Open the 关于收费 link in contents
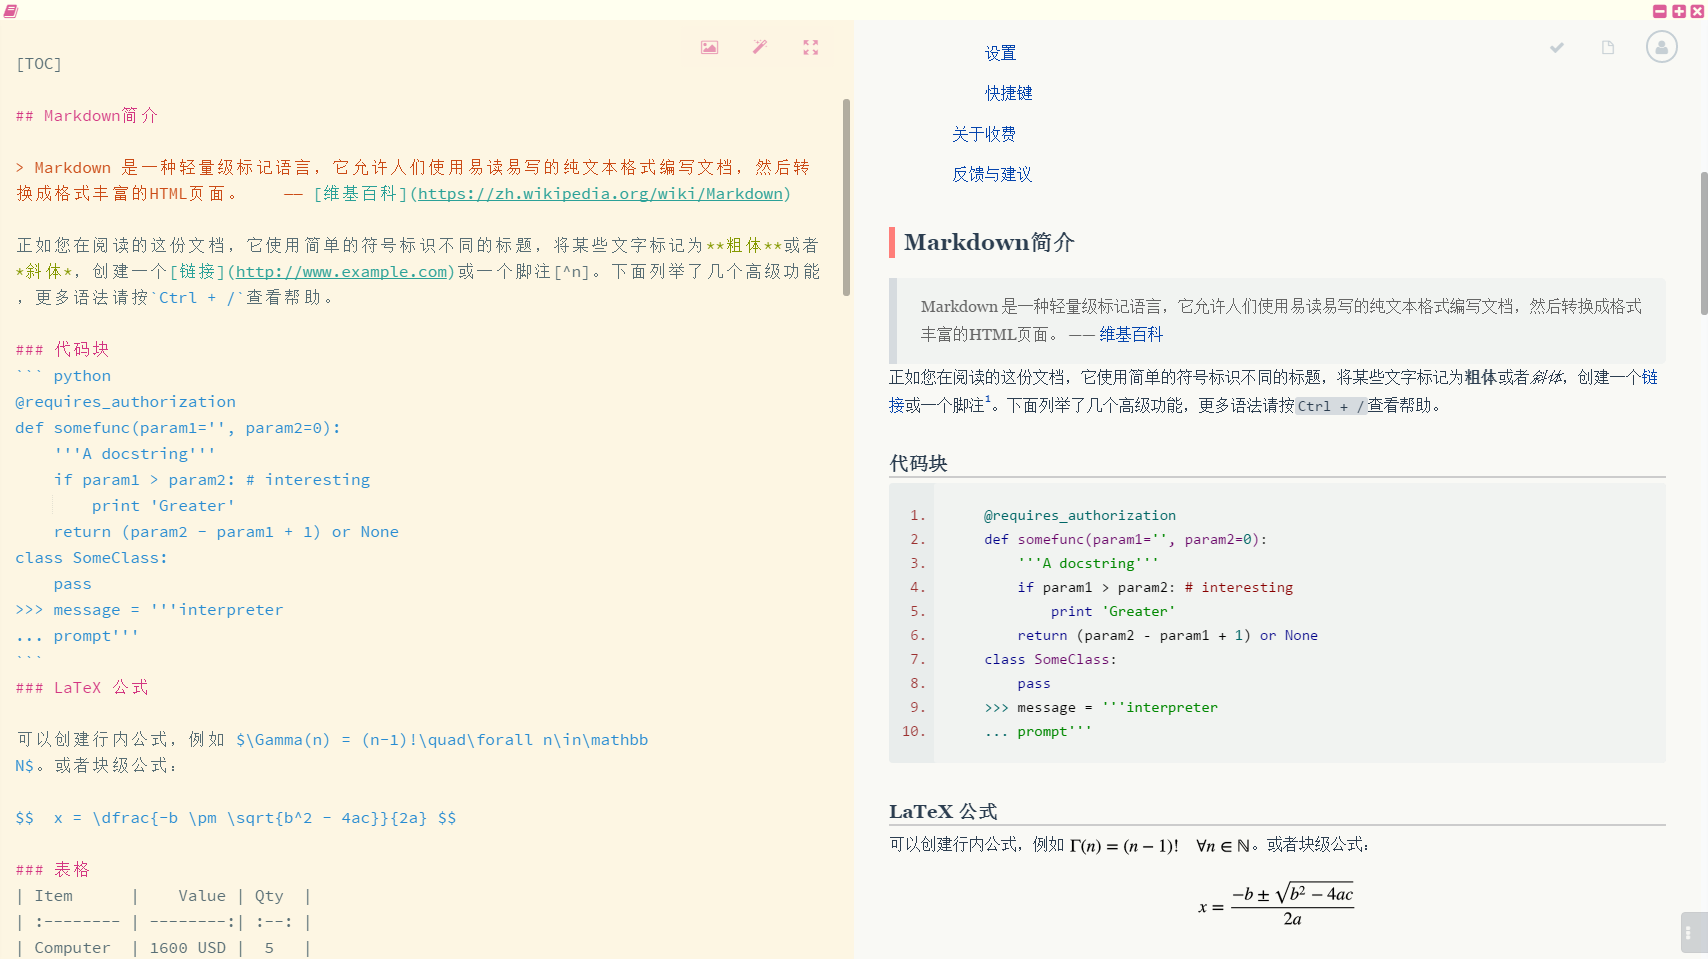This screenshot has height=959, width=1708. tap(983, 134)
